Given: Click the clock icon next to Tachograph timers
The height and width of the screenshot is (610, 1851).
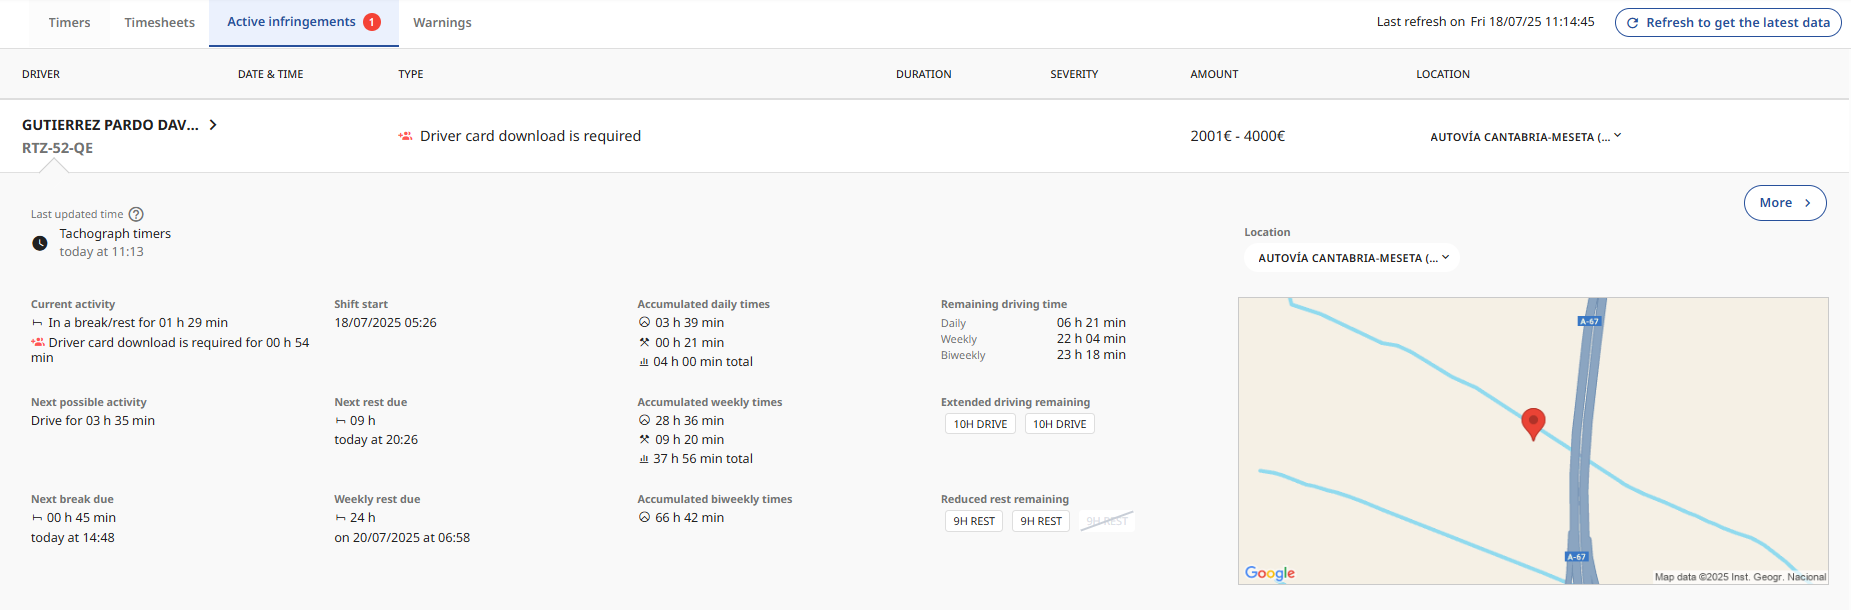Looking at the screenshot, I should click(40, 243).
